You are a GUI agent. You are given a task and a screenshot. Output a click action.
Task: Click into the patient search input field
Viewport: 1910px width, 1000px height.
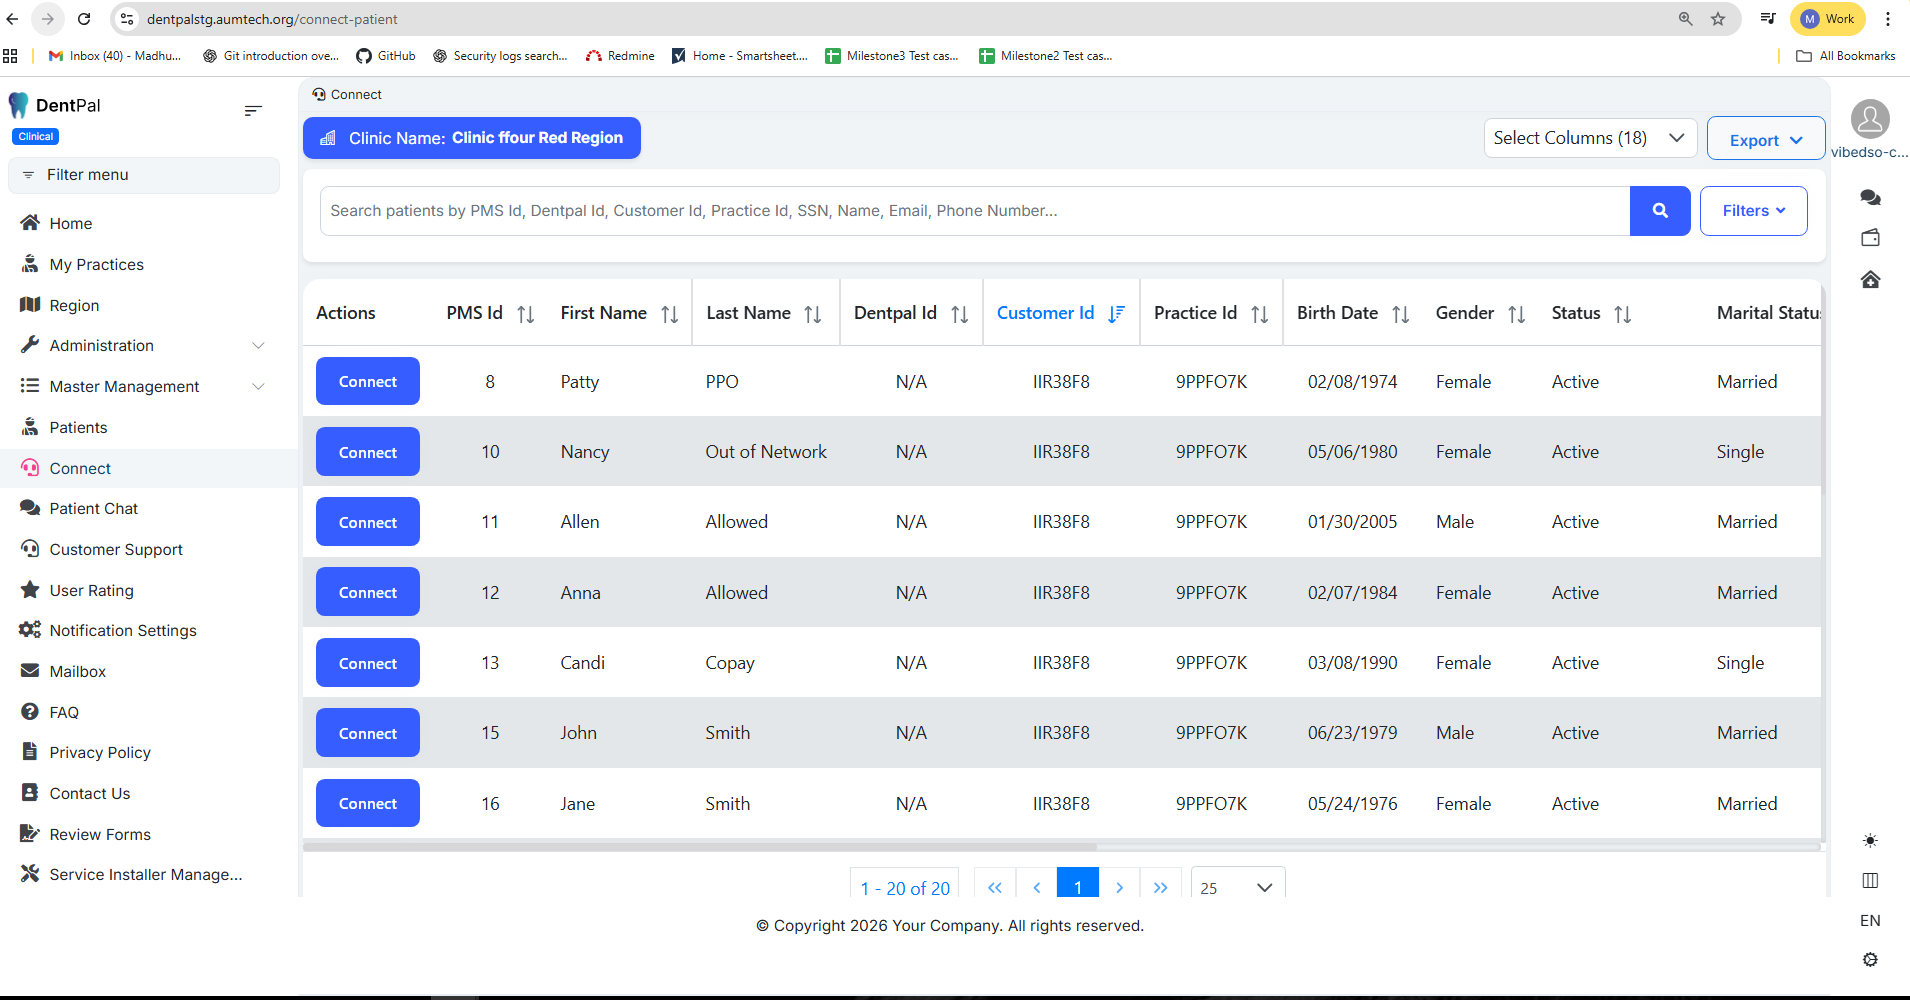974,211
